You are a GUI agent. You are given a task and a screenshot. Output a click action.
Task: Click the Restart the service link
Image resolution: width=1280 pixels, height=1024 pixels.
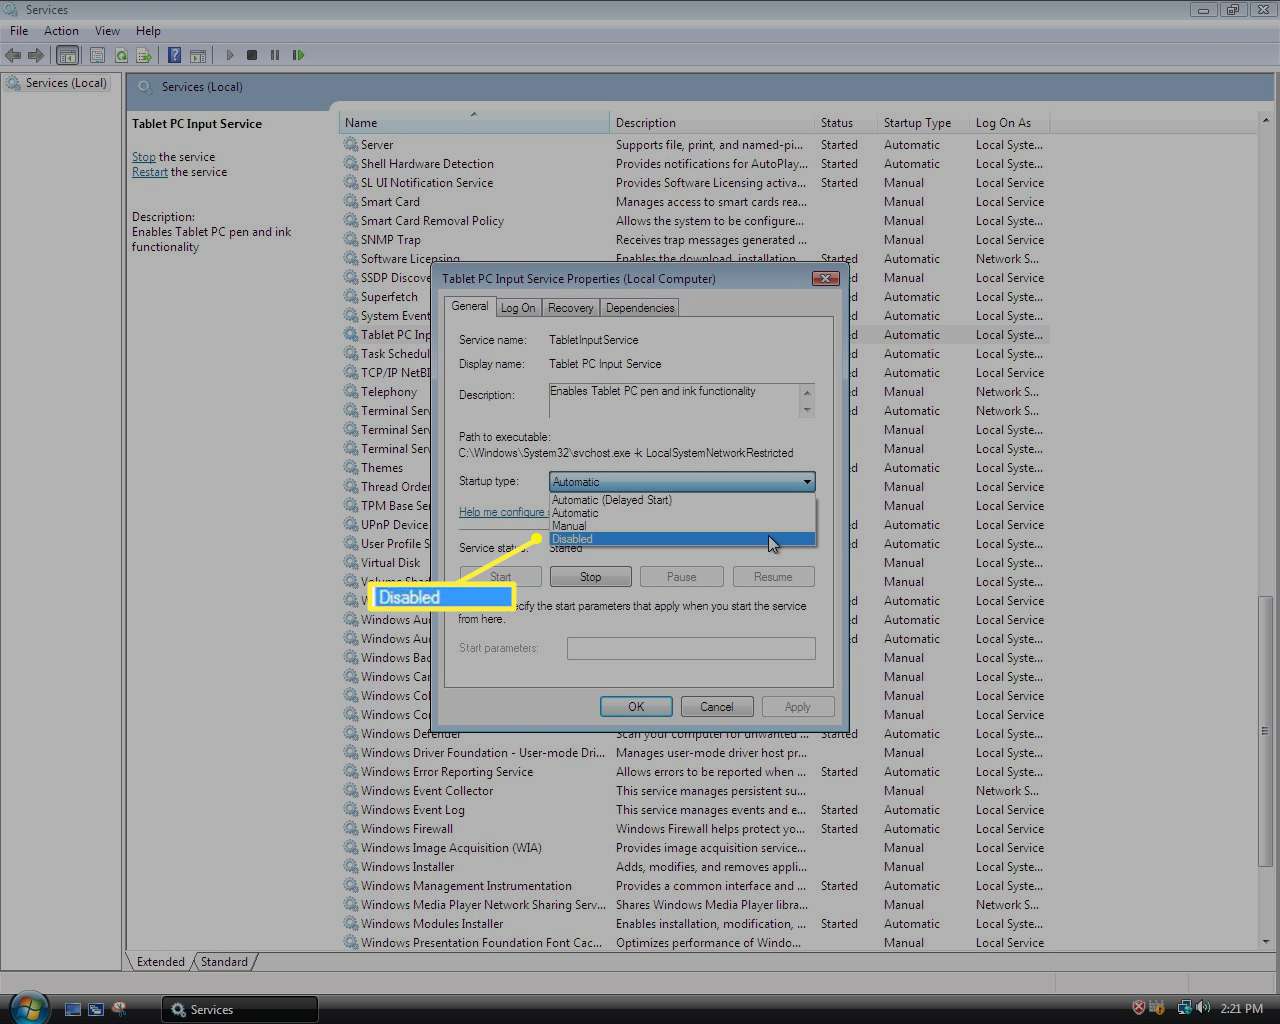click(x=150, y=172)
